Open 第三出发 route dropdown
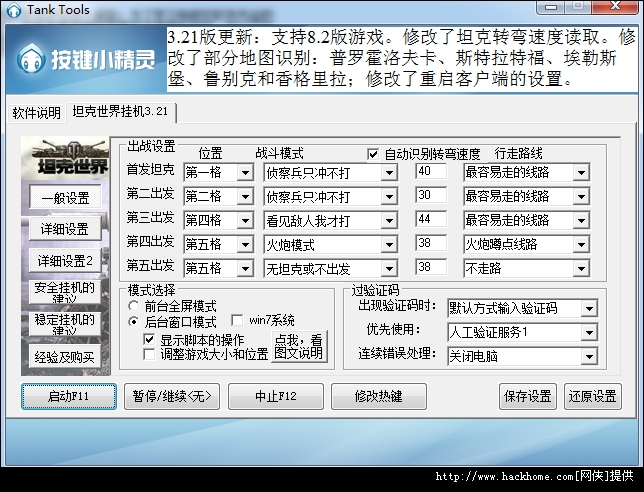This screenshot has height=492, width=644. click(527, 221)
